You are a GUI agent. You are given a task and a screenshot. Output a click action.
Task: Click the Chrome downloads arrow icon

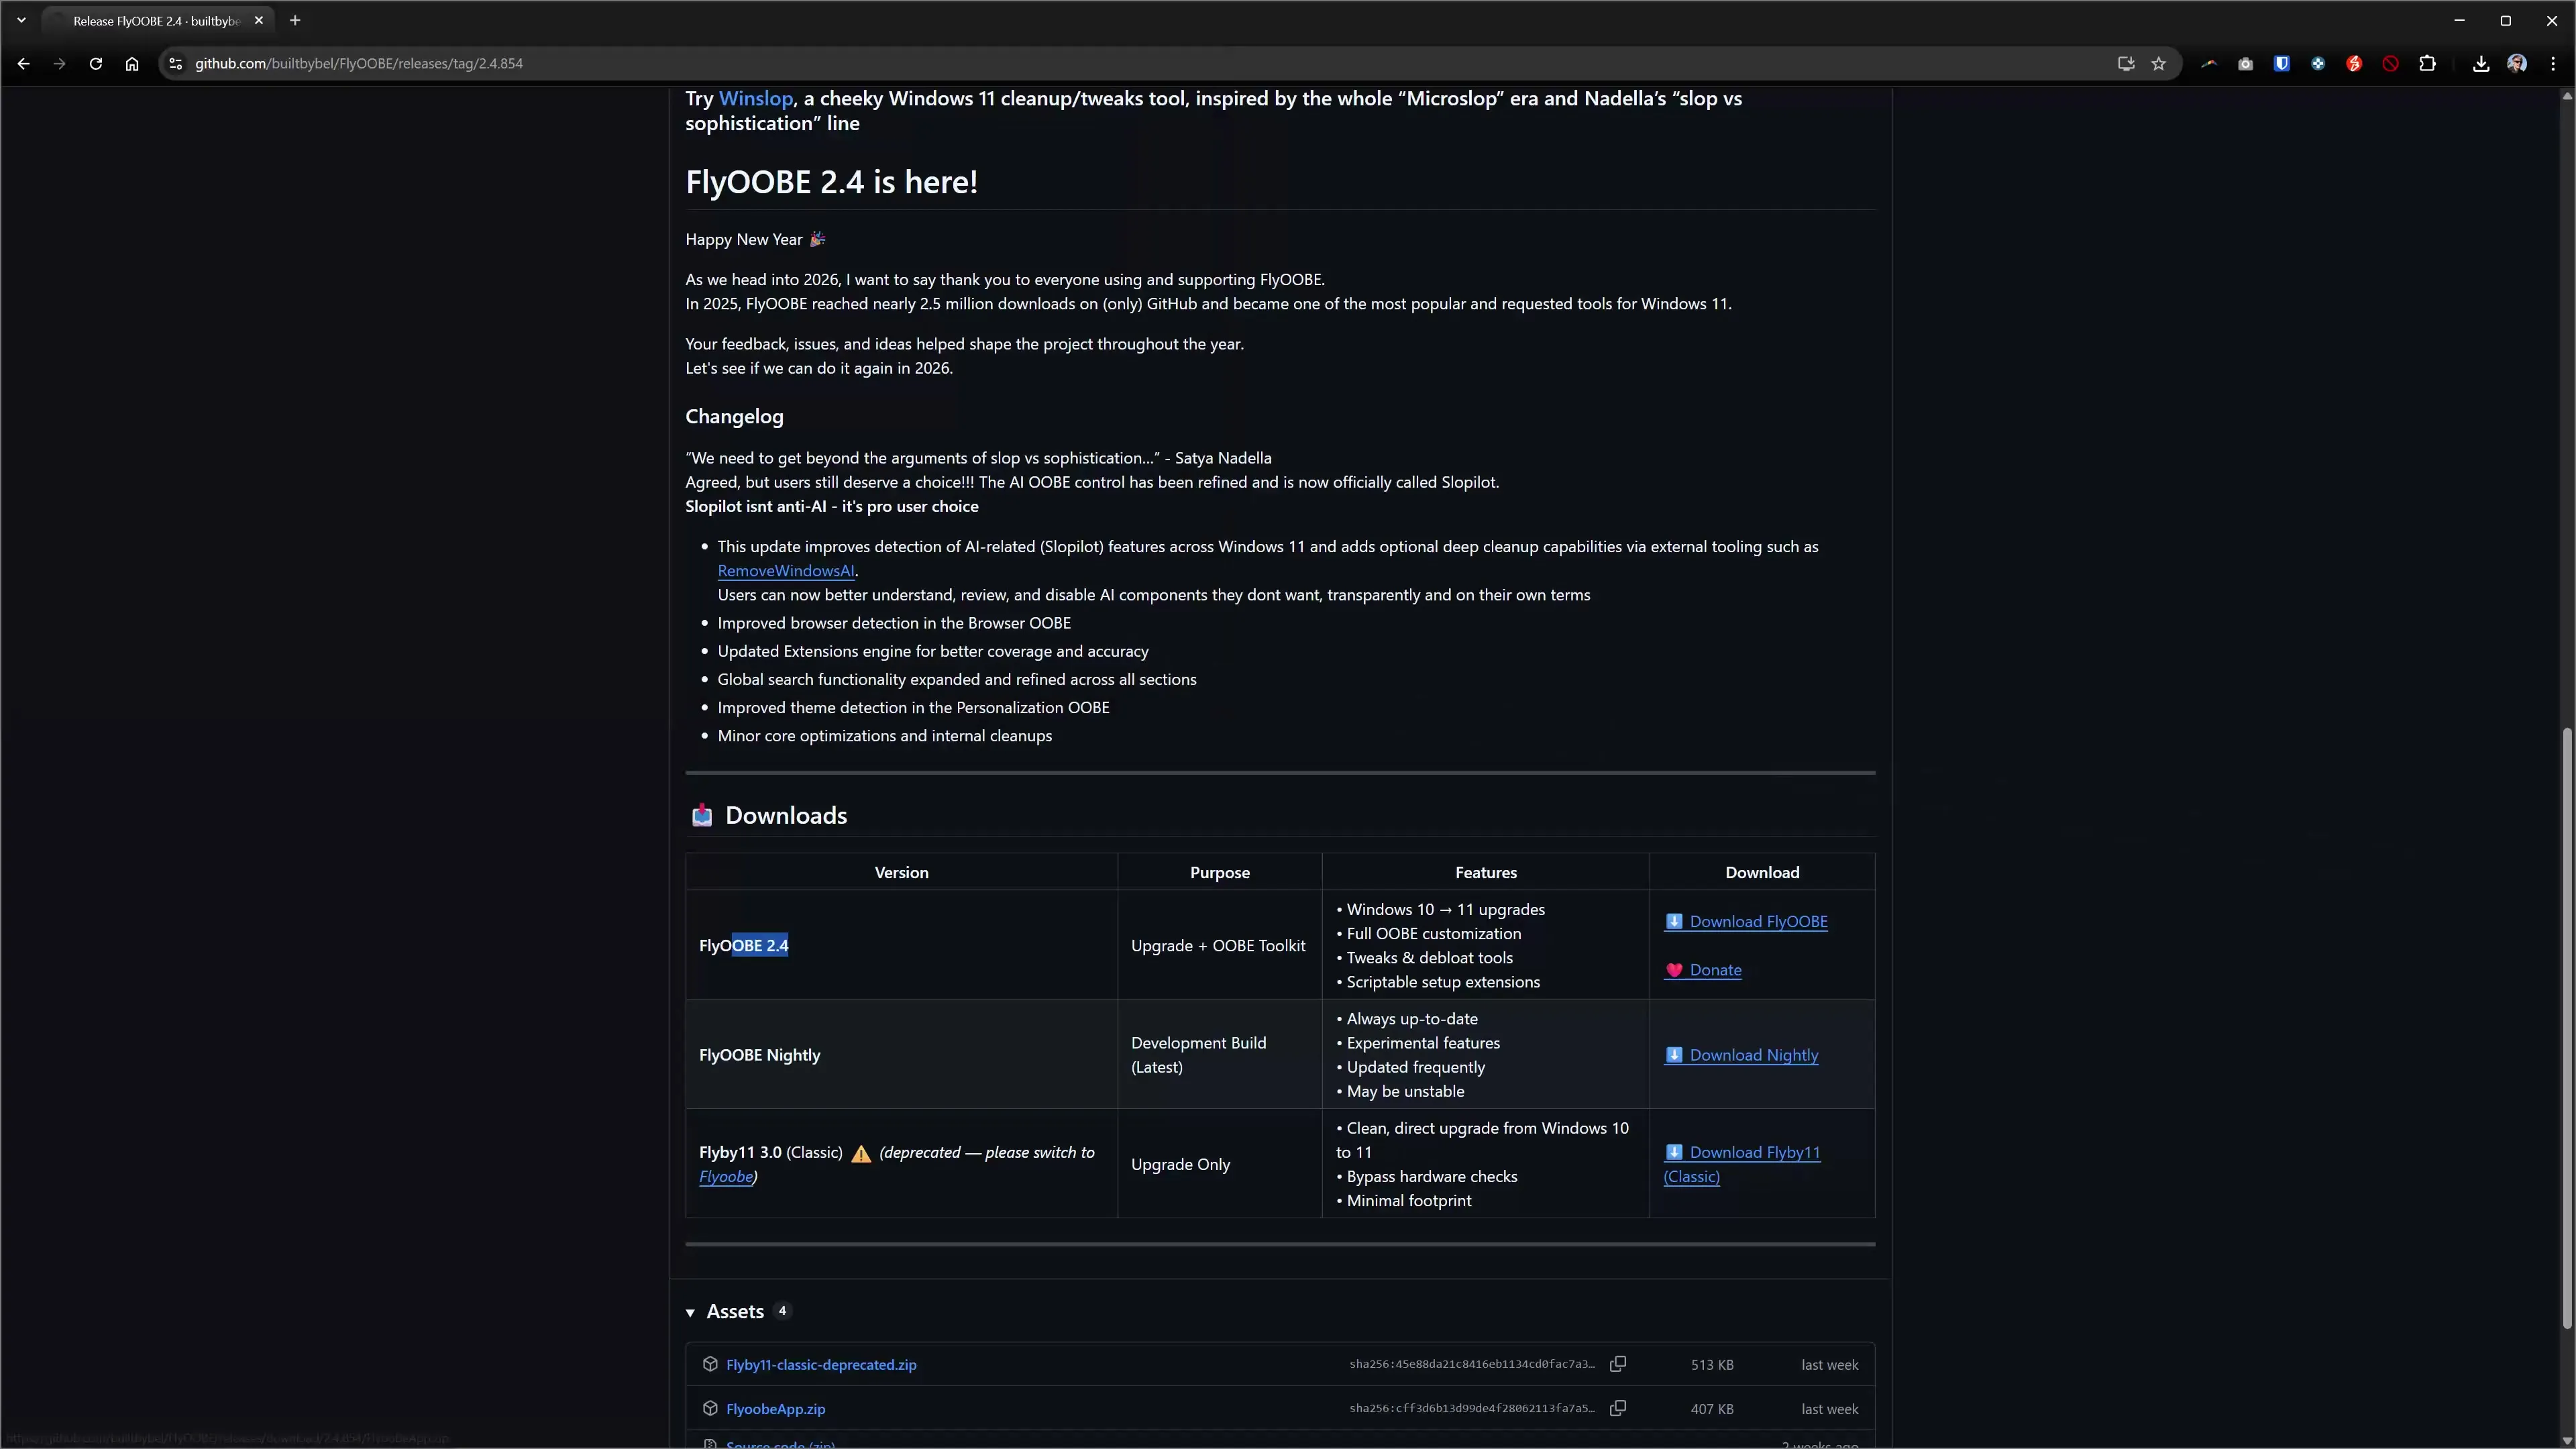coord(2481,63)
